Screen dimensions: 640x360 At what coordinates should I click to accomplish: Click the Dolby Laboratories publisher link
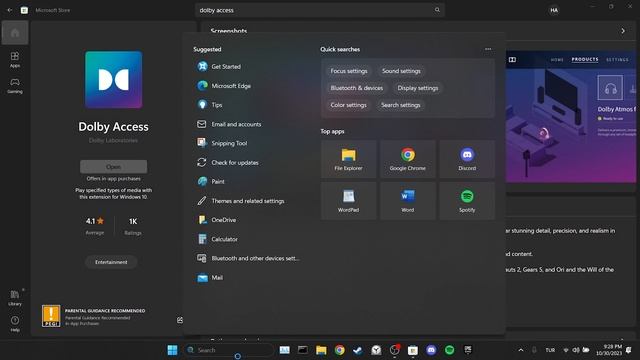pyautogui.click(x=113, y=140)
